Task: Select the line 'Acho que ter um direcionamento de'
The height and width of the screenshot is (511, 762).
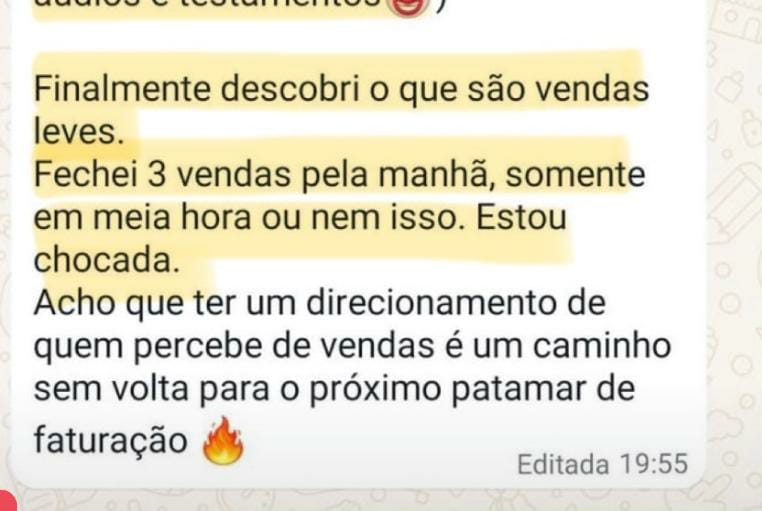Action: [x=320, y=303]
